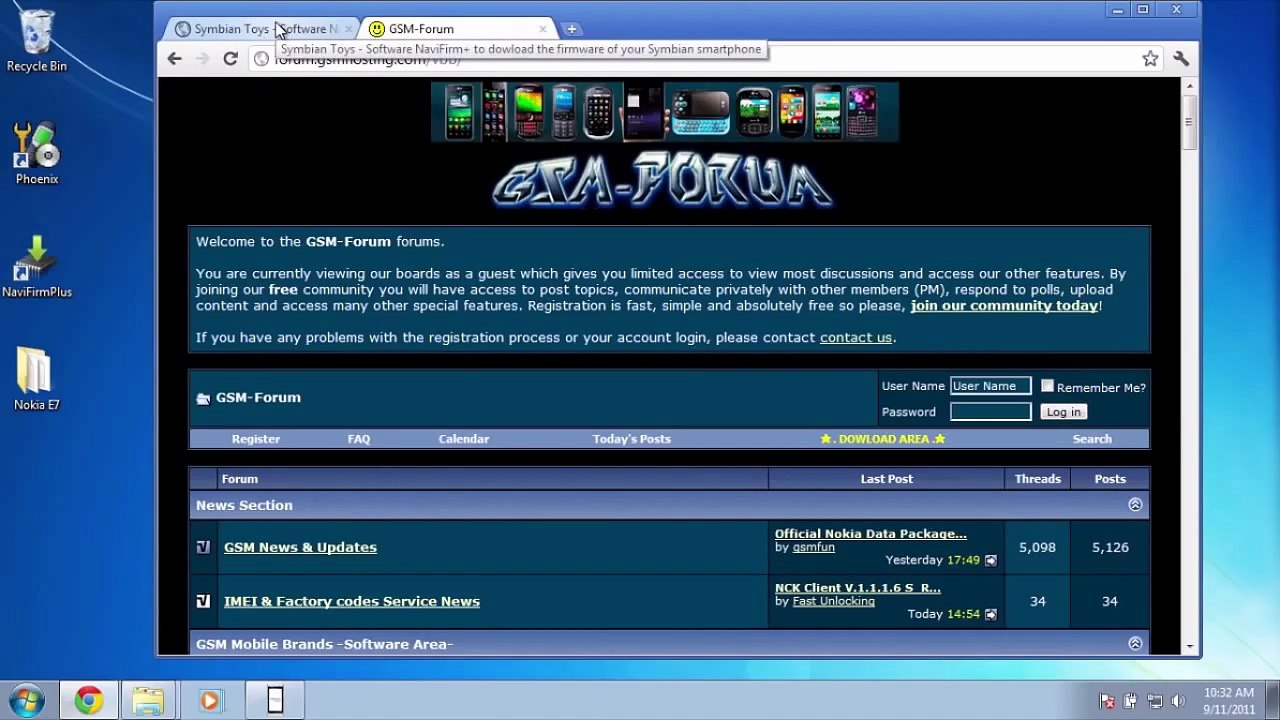Click the Last Post column header
Image resolution: width=1280 pixels, height=720 pixels.
(x=887, y=479)
